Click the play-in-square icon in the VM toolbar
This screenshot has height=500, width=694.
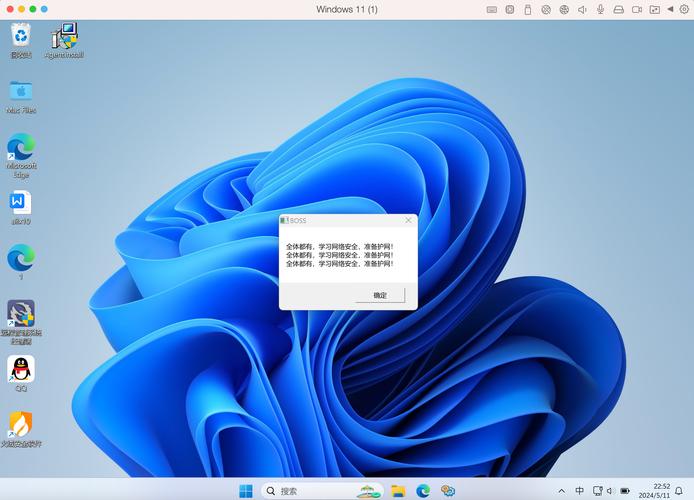[x=510, y=9]
